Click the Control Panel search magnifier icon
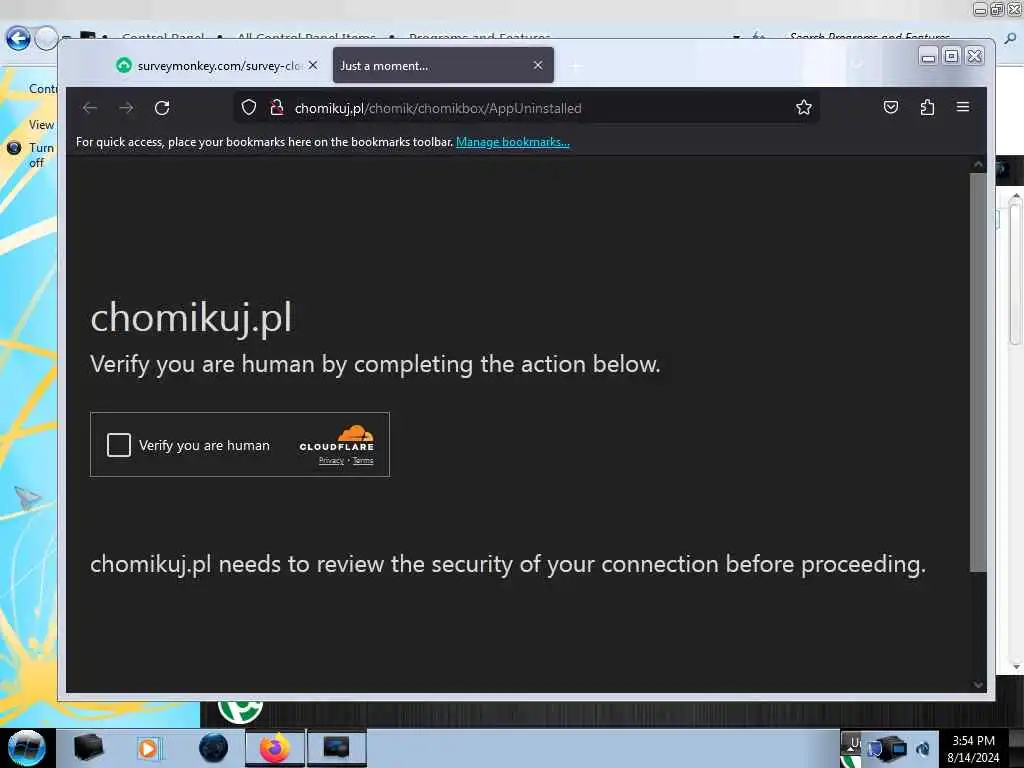The image size is (1024, 768). tap(1010, 39)
